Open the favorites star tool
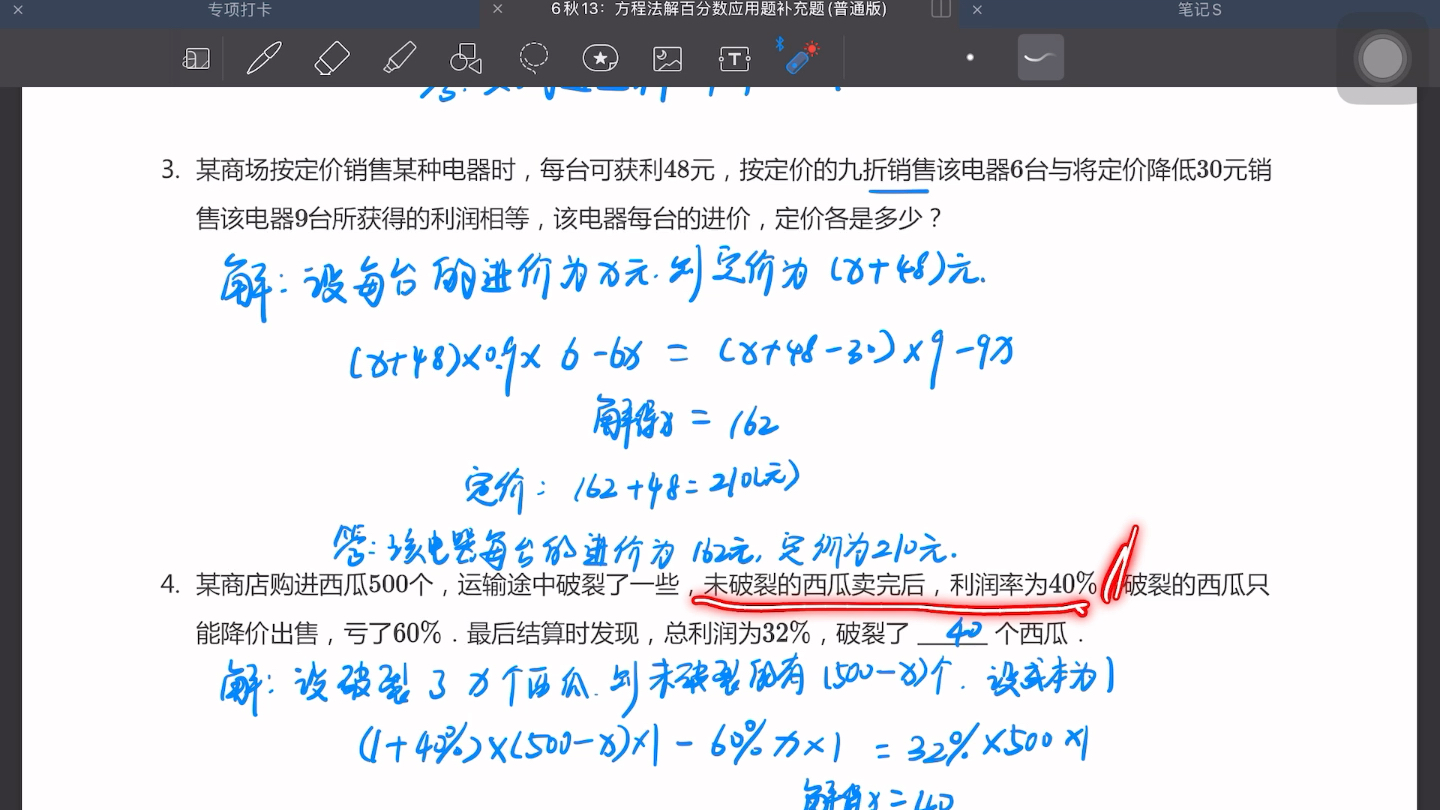The width and height of the screenshot is (1440, 810). [599, 57]
